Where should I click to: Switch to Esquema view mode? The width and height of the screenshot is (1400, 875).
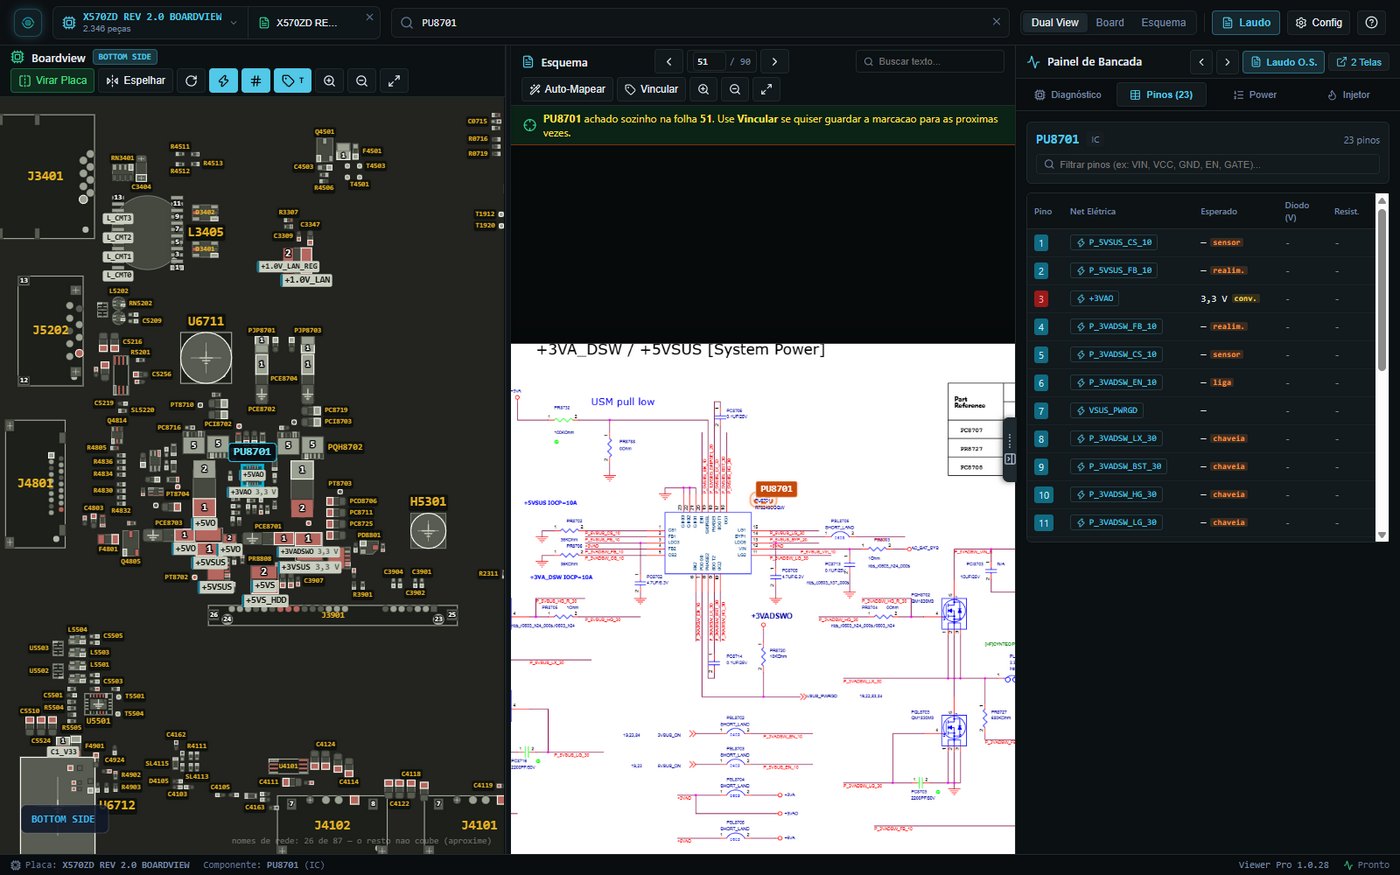coord(1164,22)
